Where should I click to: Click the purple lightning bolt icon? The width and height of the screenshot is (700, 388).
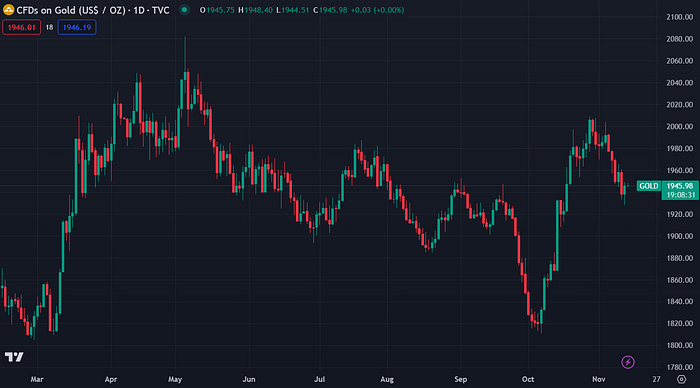click(x=628, y=362)
